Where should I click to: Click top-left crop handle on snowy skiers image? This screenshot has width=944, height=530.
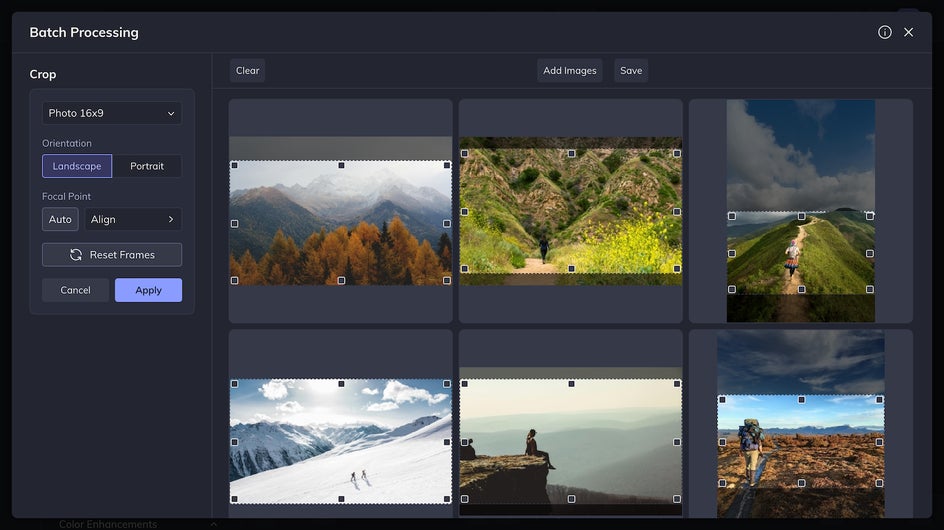point(235,384)
